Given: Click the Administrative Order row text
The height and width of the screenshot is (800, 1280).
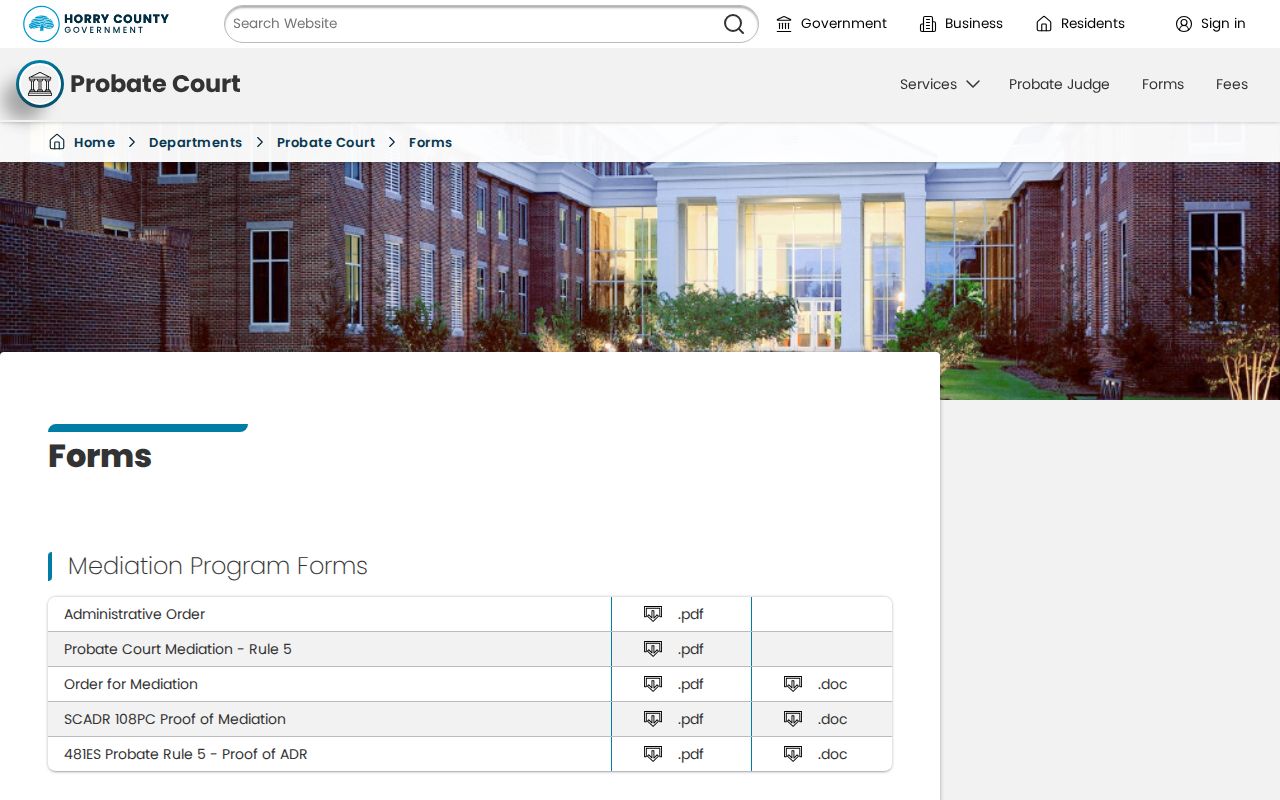Looking at the screenshot, I should coord(134,614).
